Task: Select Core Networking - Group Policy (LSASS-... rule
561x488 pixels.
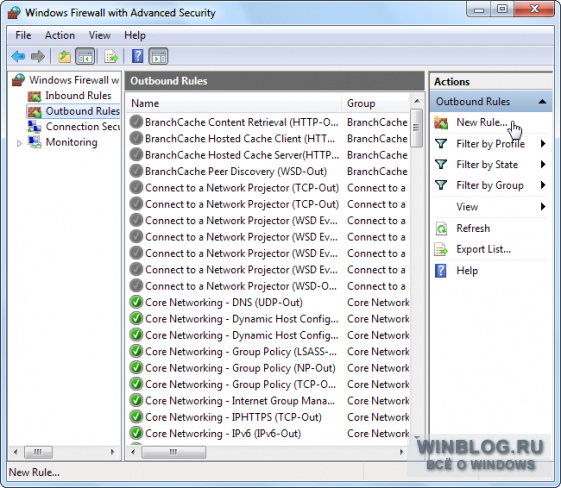Action: coord(241,352)
